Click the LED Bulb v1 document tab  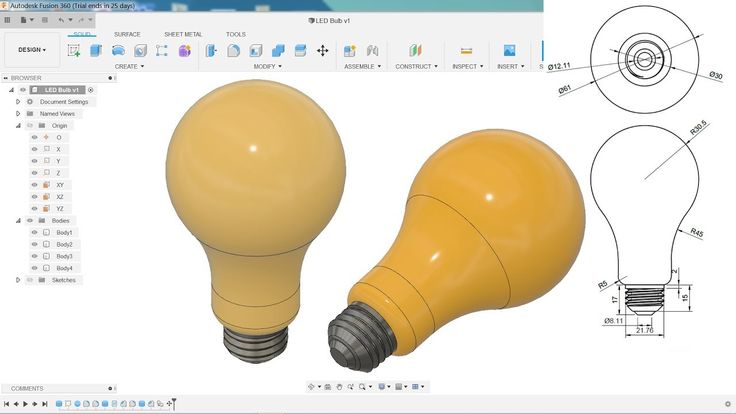coord(330,21)
